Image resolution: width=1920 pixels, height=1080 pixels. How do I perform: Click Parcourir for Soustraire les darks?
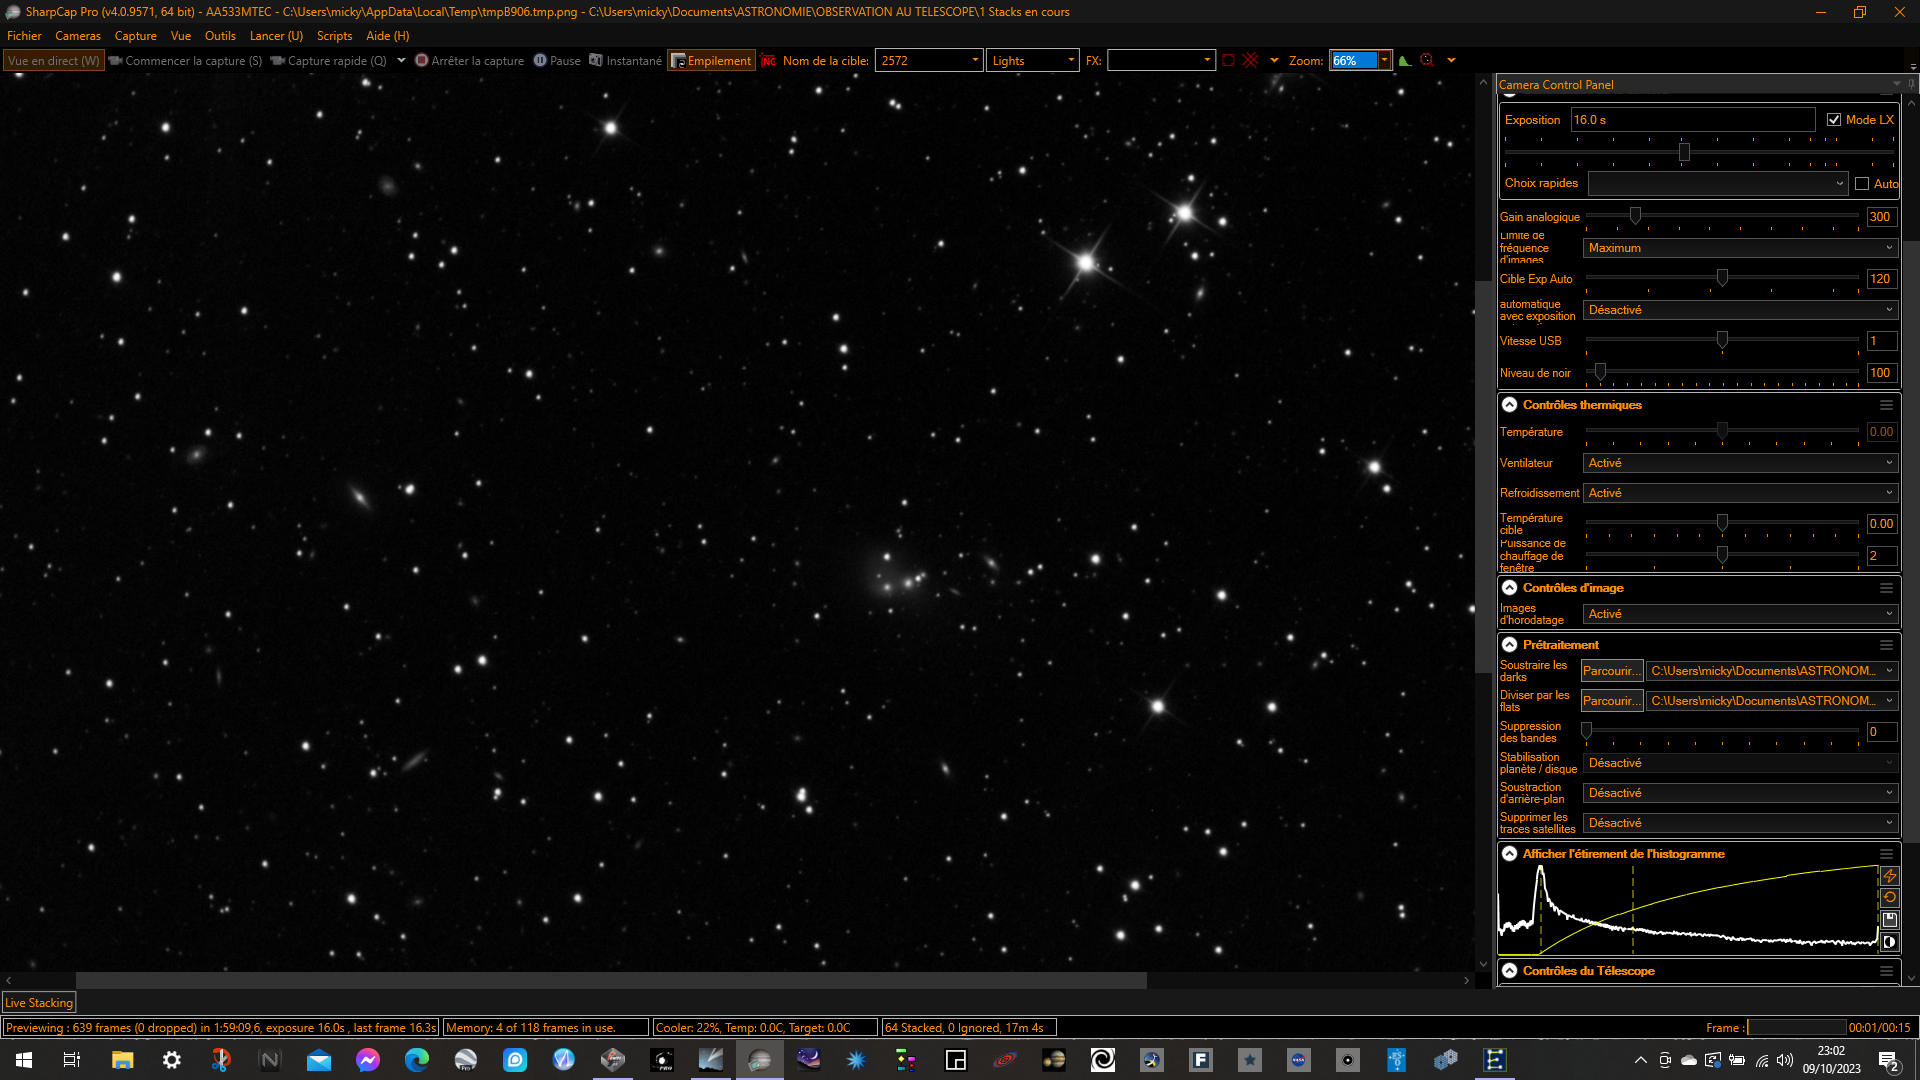click(1611, 671)
